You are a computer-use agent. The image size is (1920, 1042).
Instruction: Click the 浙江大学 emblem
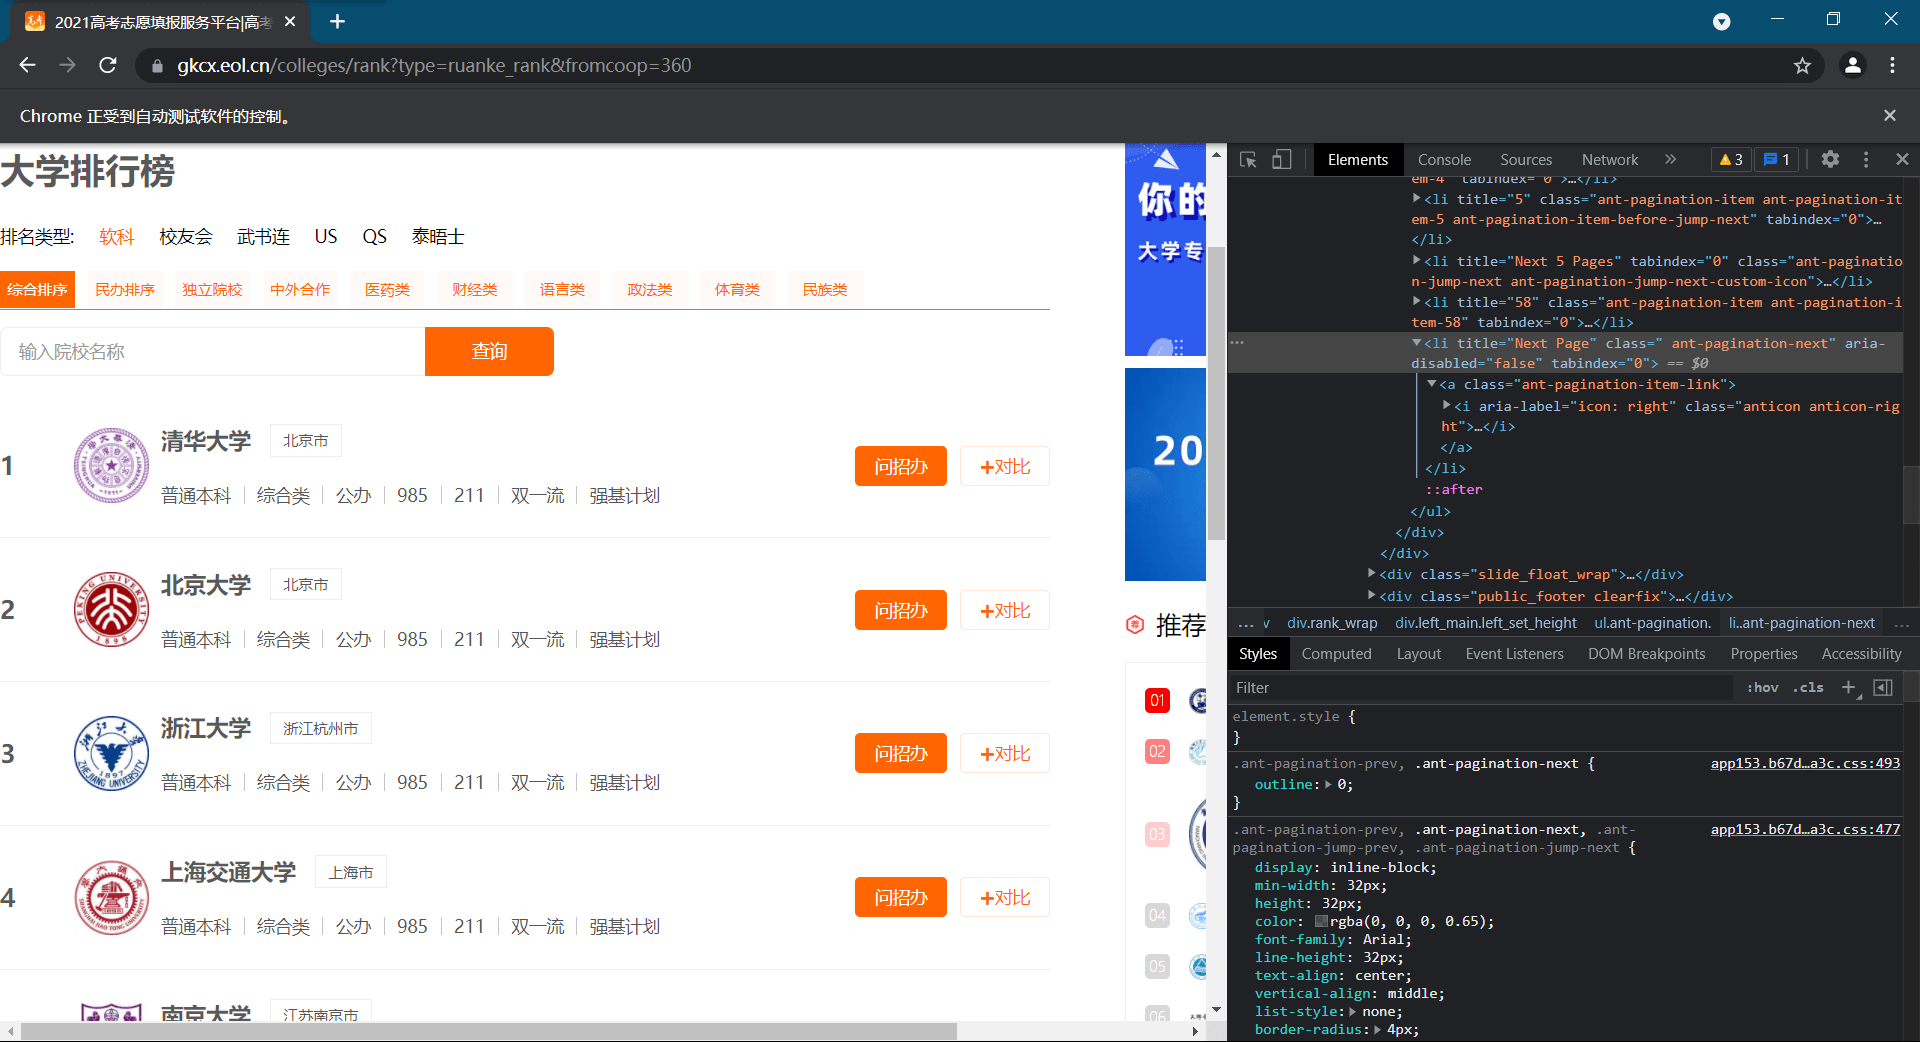point(111,753)
